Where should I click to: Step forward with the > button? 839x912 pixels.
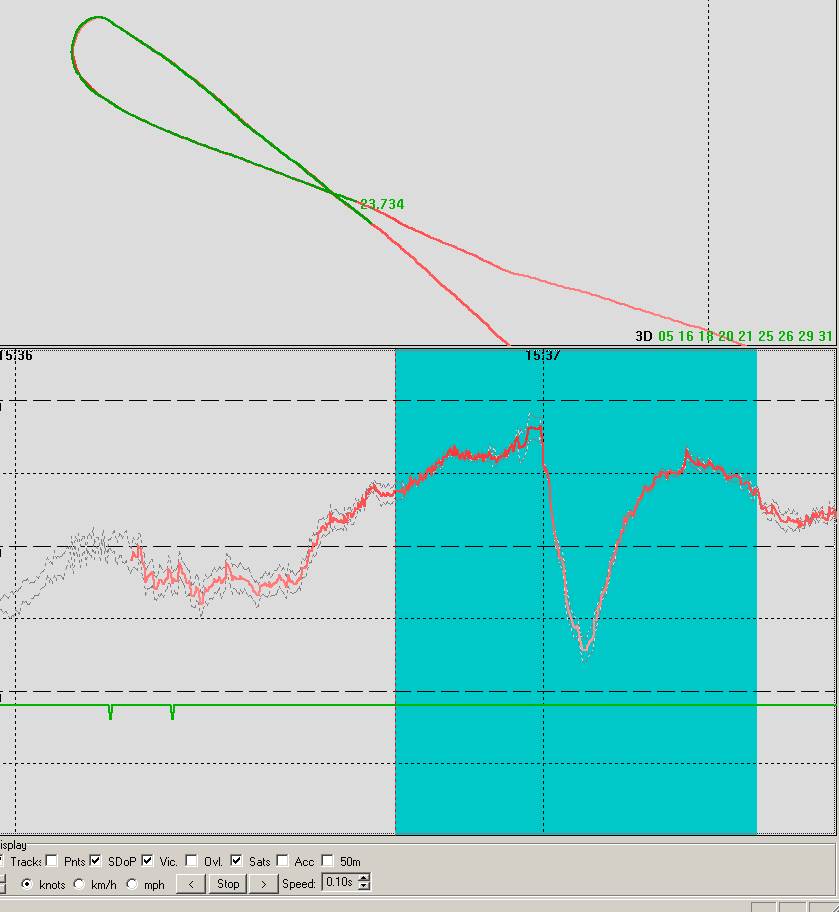coord(263,883)
